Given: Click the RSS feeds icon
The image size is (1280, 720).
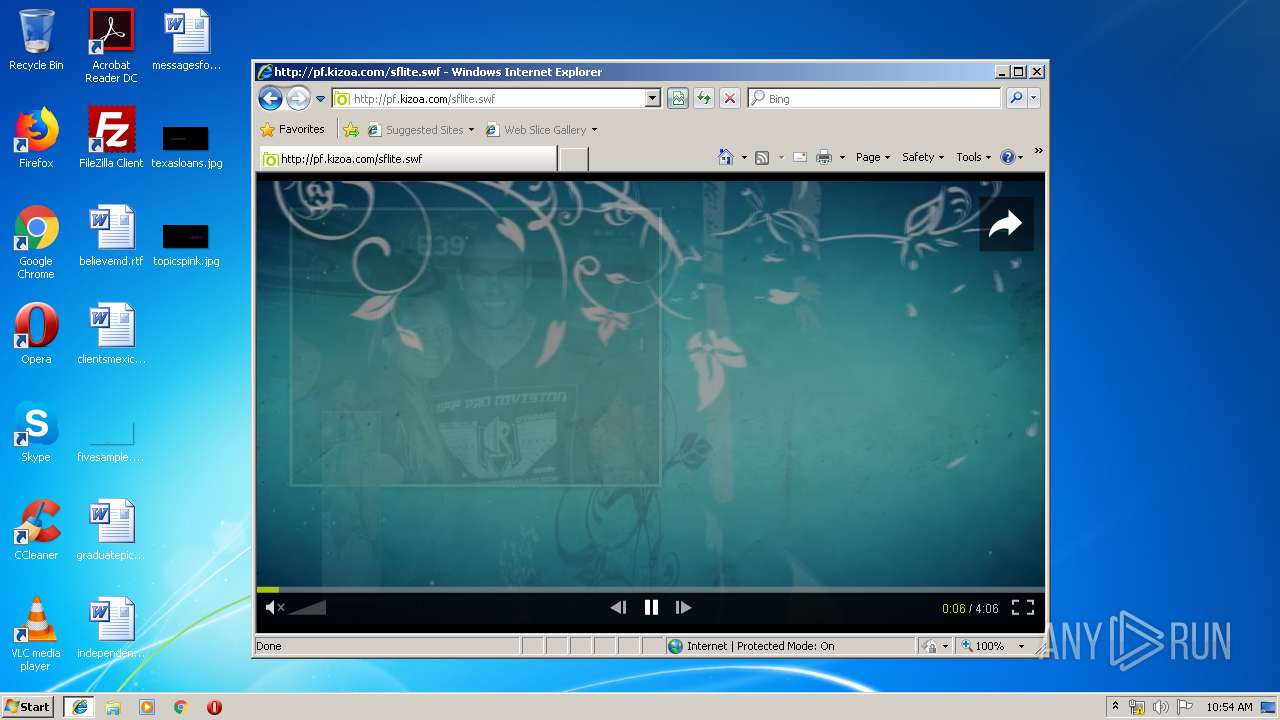Looking at the screenshot, I should click(762, 157).
